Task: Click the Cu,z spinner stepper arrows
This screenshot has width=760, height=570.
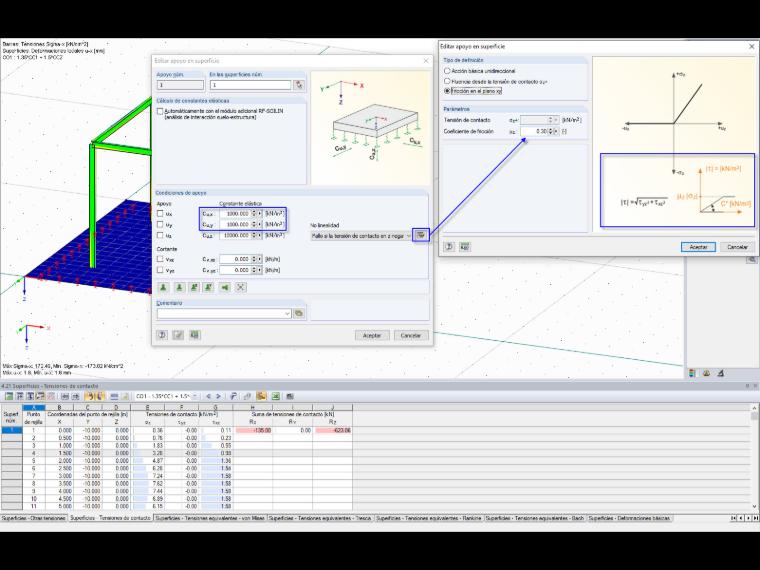Action: tap(254, 235)
